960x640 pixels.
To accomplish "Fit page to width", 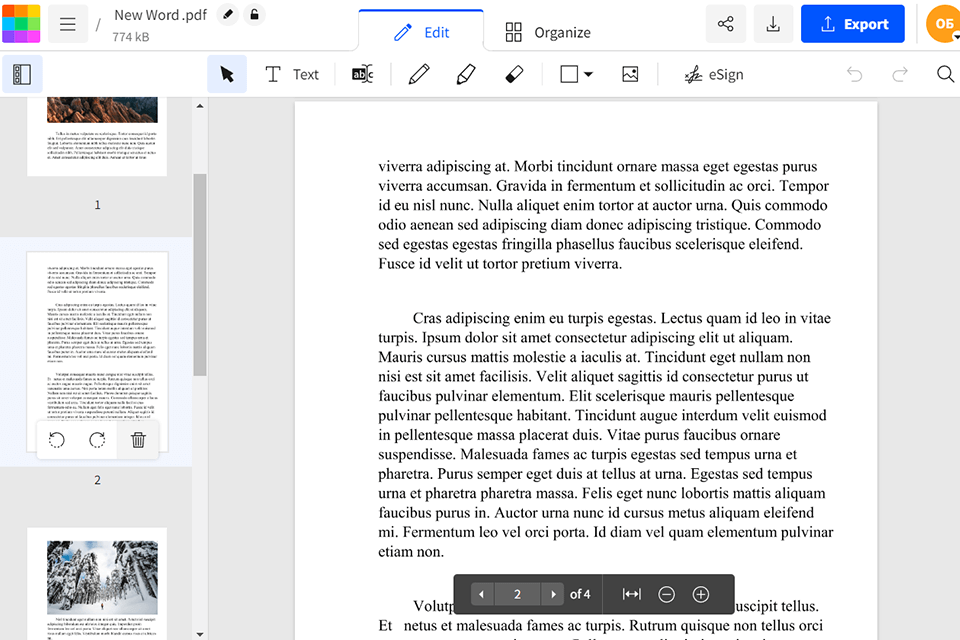I will tap(631, 594).
